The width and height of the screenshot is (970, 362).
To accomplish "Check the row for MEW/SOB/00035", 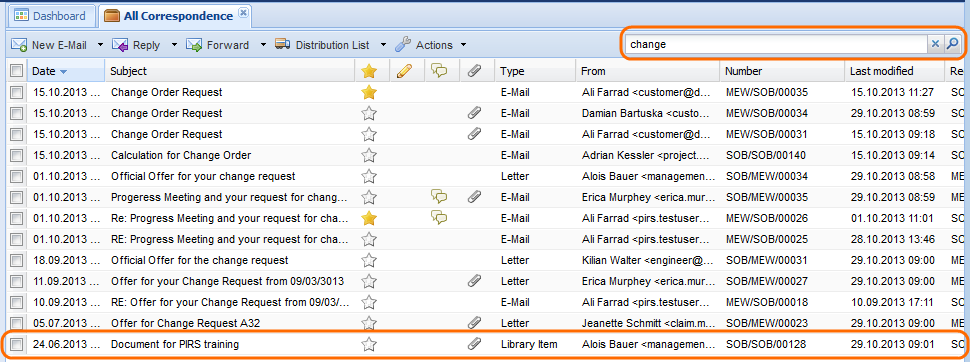I will pos(17,93).
